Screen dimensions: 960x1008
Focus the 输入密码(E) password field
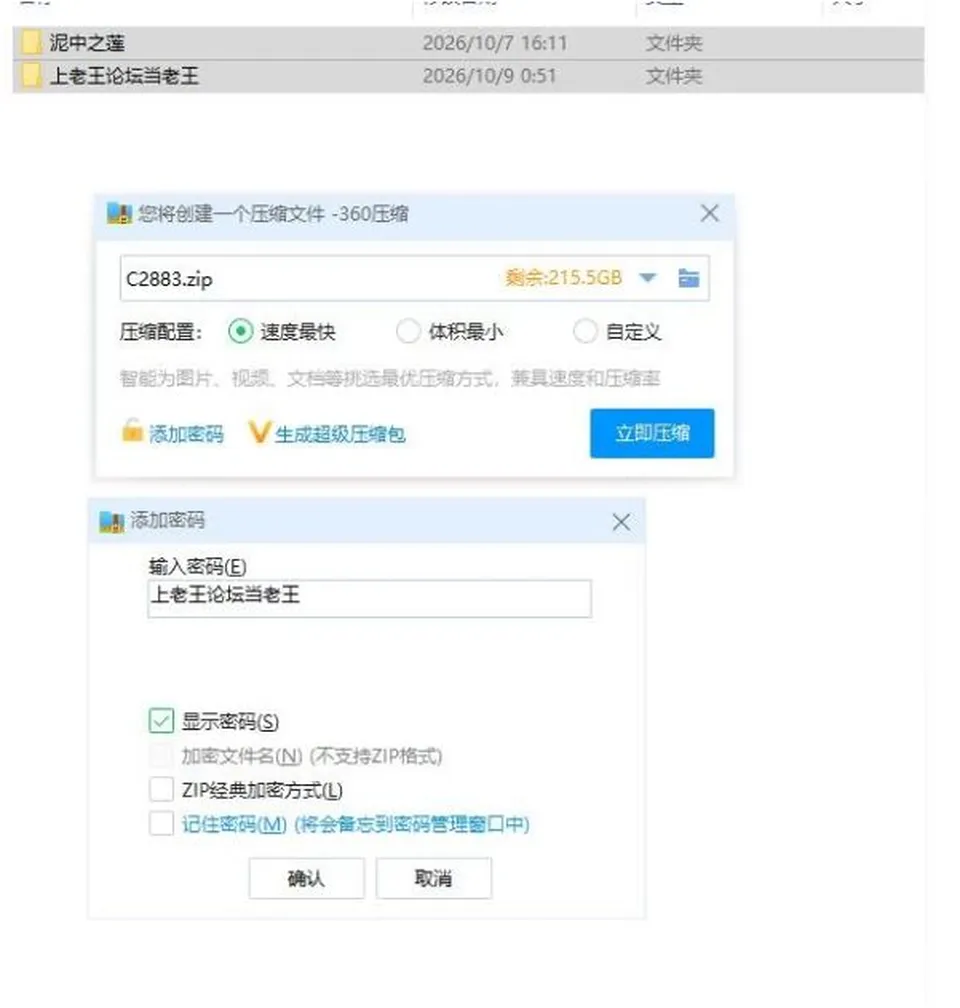(x=369, y=598)
